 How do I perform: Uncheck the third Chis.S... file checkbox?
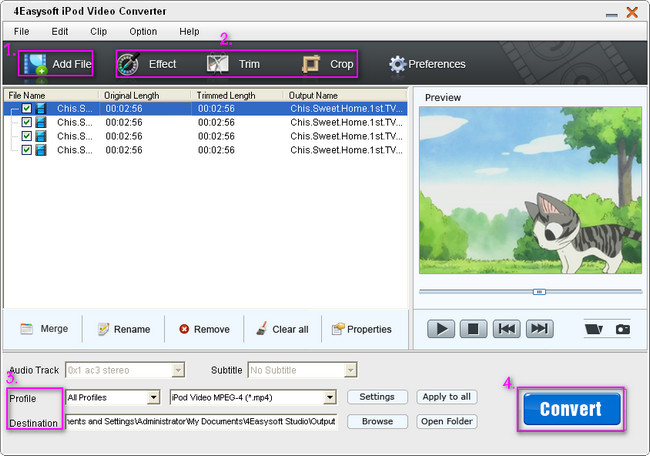click(27, 136)
